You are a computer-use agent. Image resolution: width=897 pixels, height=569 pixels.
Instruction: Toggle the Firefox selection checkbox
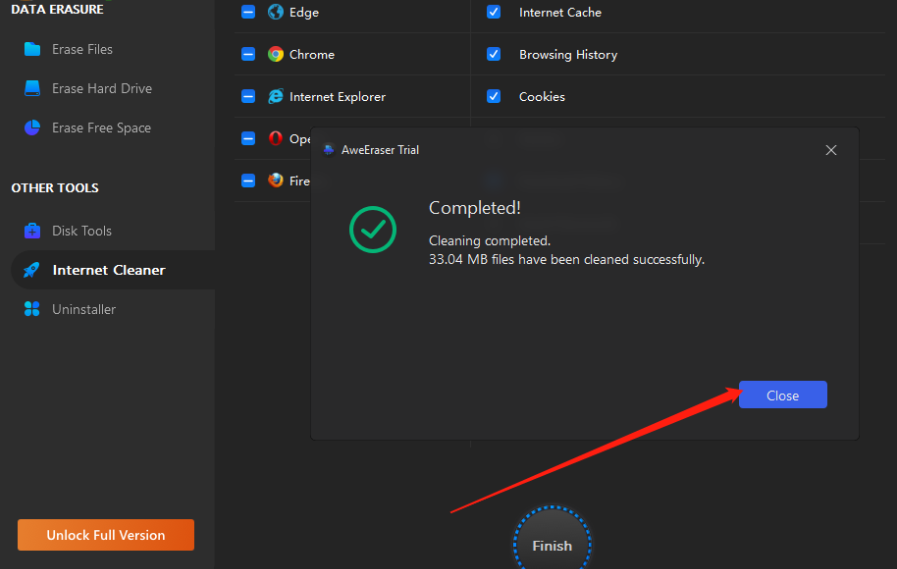point(248,180)
